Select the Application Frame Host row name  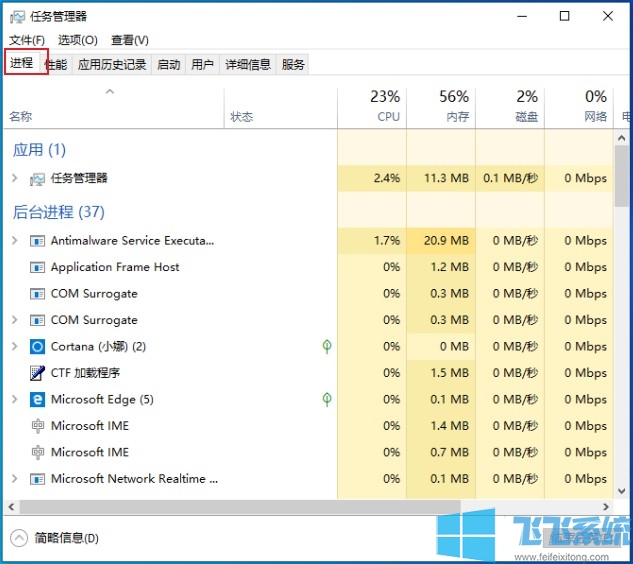(x=115, y=267)
